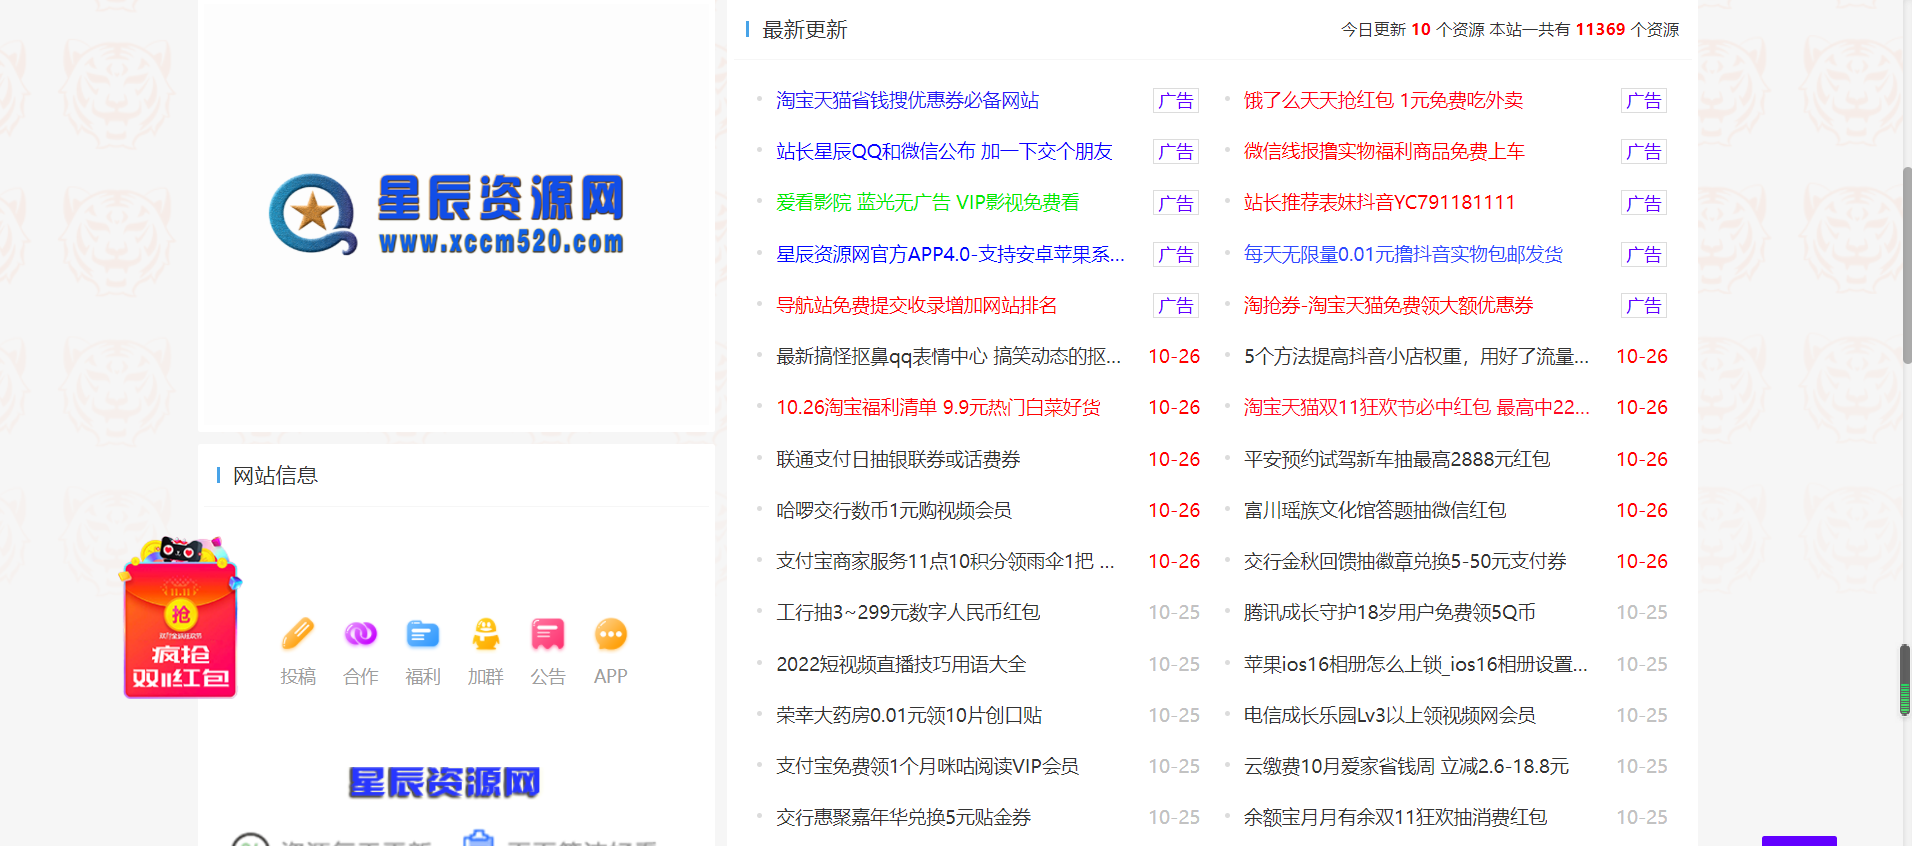Click the 公告 announcement icon
Viewport: 1912px width, 846px height.
pos(548,634)
